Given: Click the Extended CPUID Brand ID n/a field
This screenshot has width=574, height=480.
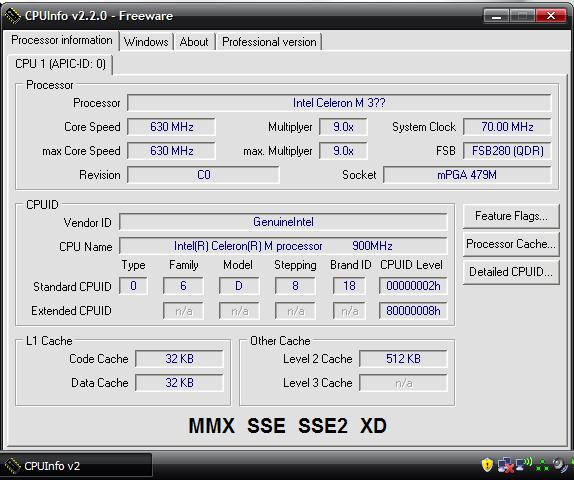Looking at the screenshot, I should 349,311.
